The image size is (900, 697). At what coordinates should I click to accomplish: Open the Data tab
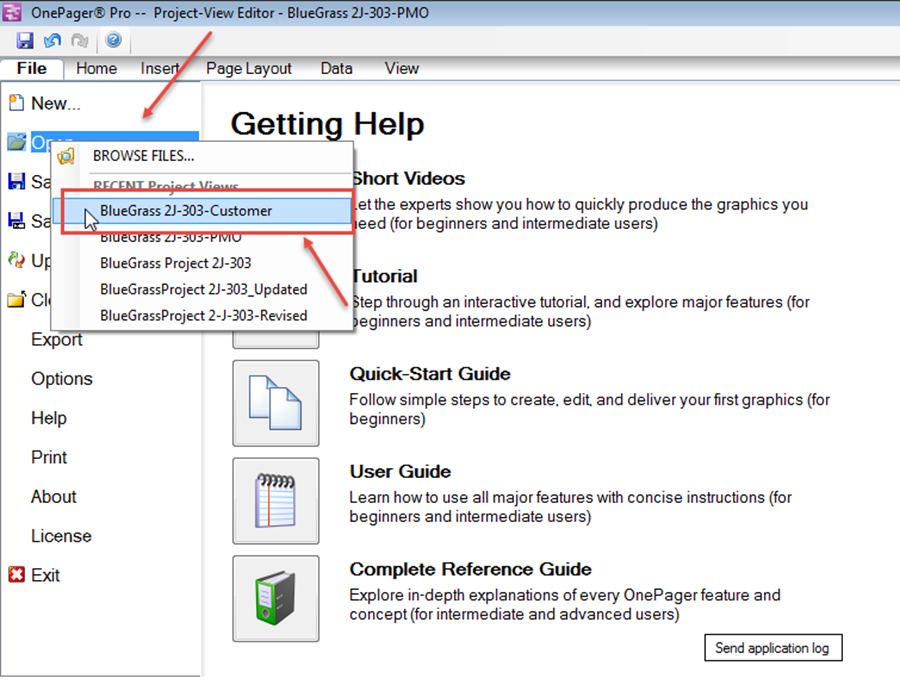pos(336,68)
